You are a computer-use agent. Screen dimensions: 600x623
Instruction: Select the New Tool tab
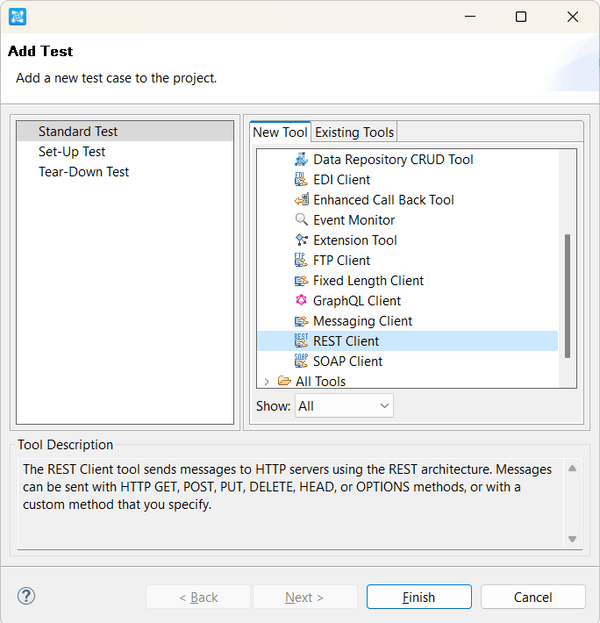point(280,132)
